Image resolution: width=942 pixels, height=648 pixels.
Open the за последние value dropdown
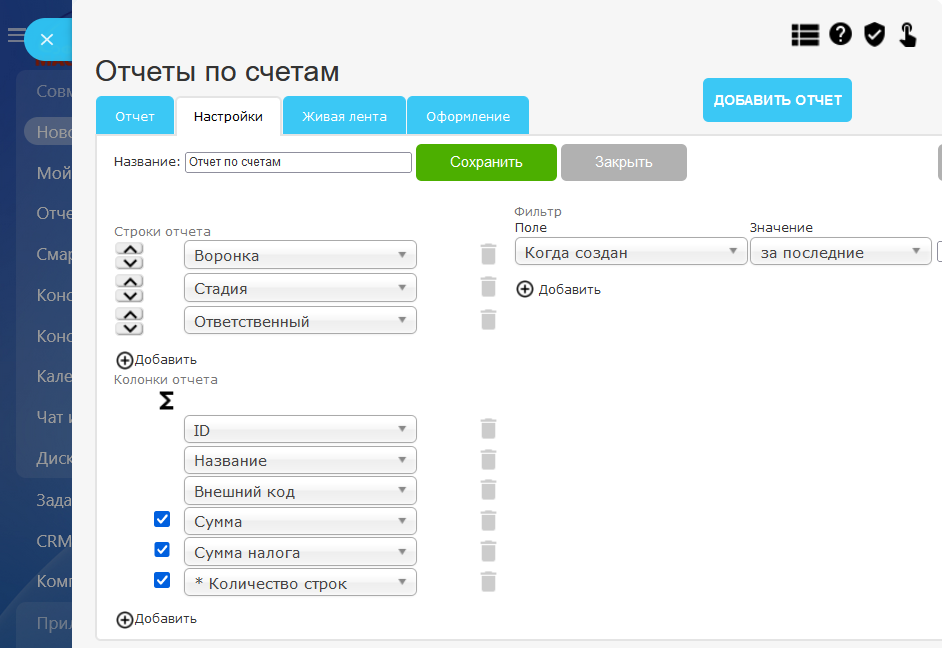click(x=840, y=253)
